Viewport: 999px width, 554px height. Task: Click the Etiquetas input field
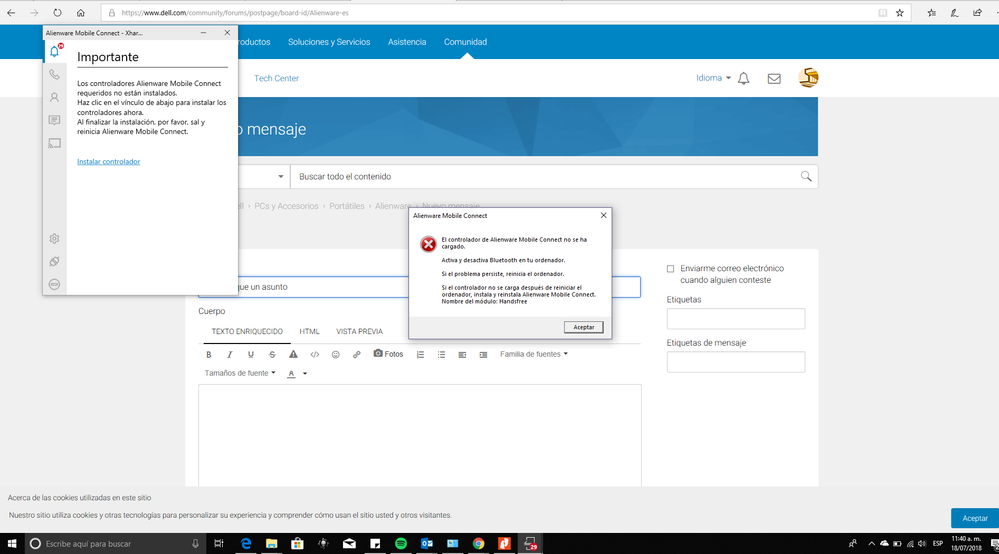coord(736,318)
